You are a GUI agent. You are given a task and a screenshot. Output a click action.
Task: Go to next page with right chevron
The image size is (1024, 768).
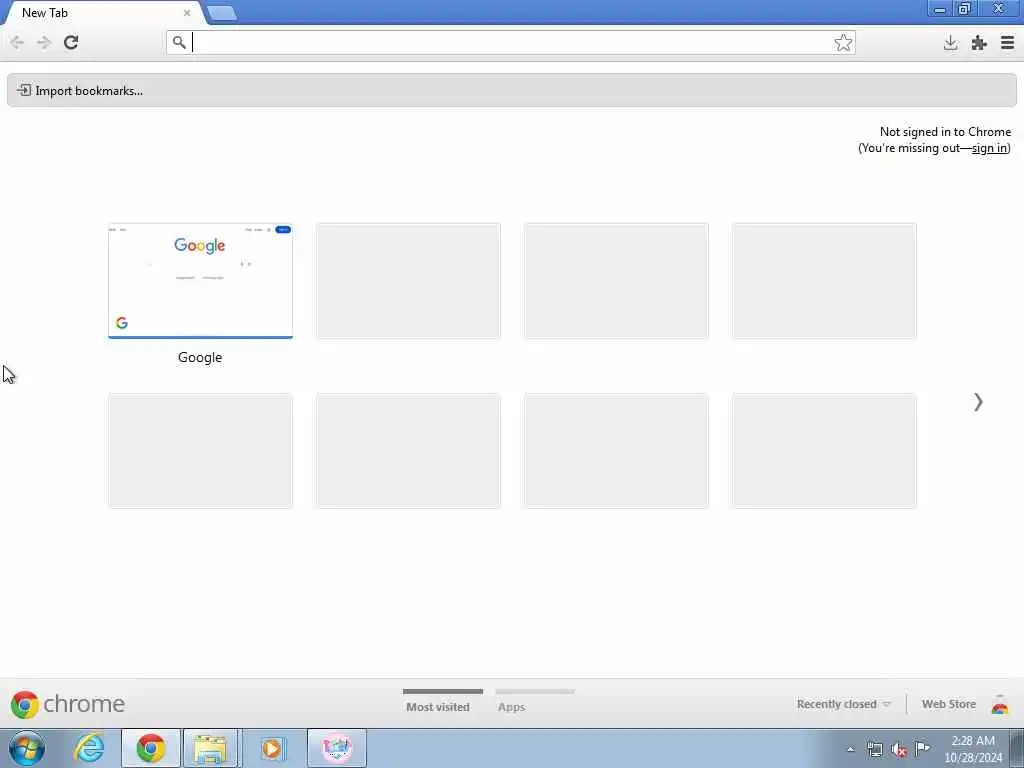coord(978,402)
